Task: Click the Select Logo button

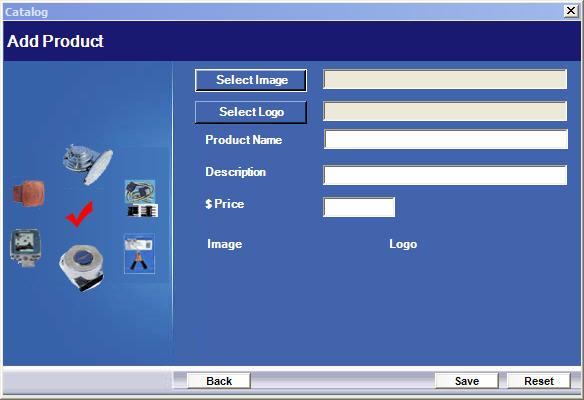Action: [x=251, y=112]
